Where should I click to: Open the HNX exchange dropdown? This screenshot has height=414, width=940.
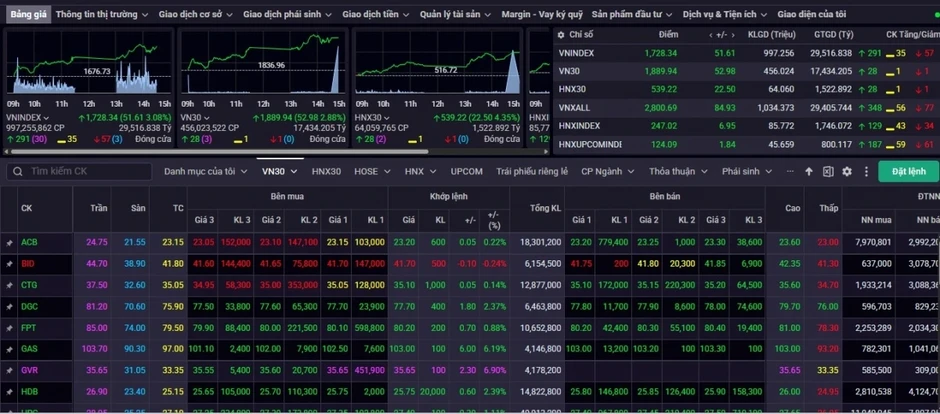[x=421, y=171]
